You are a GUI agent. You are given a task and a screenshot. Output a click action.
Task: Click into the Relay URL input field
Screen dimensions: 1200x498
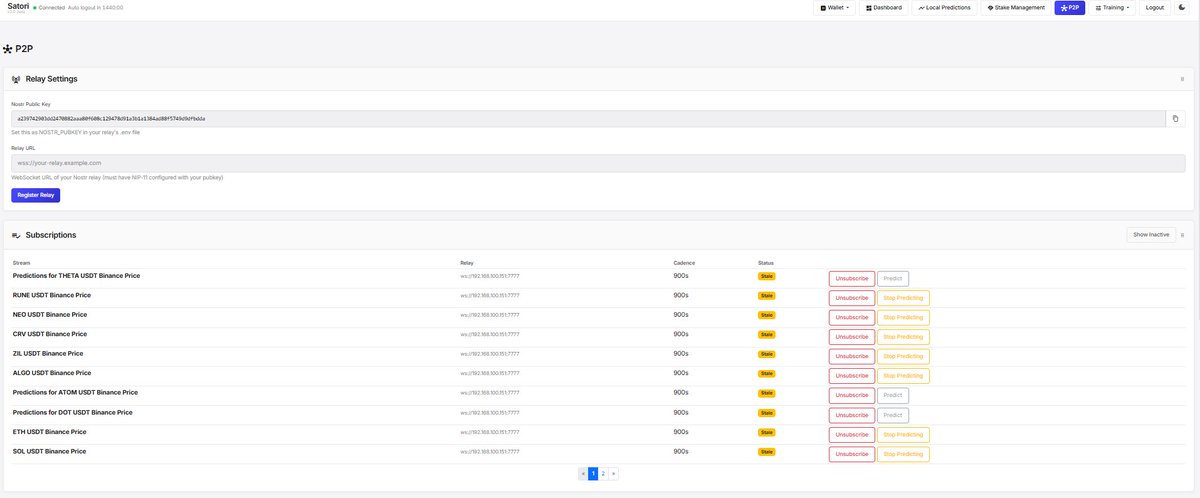(x=598, y=163)
